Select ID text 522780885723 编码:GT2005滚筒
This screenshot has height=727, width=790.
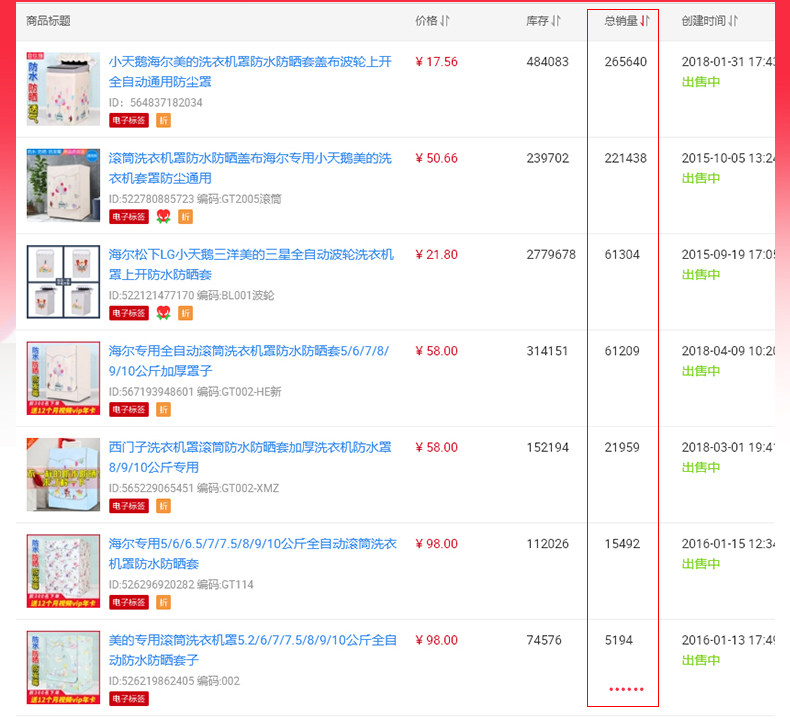tap(195, 199)
